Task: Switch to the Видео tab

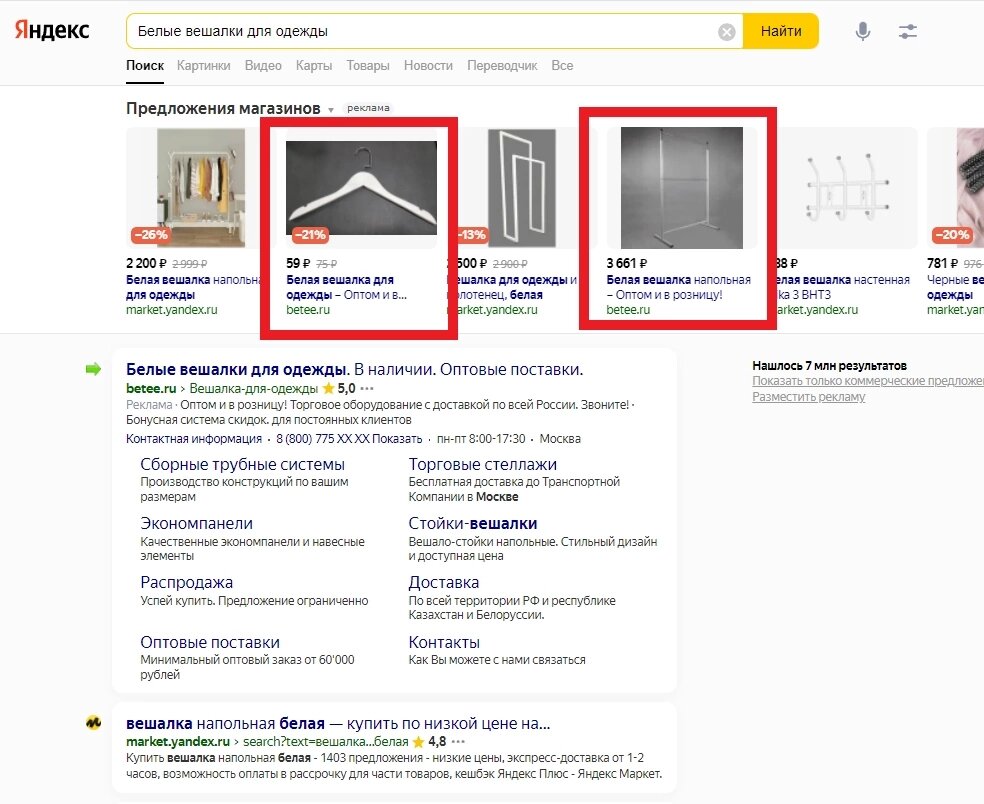Action: tap(263, 65)
